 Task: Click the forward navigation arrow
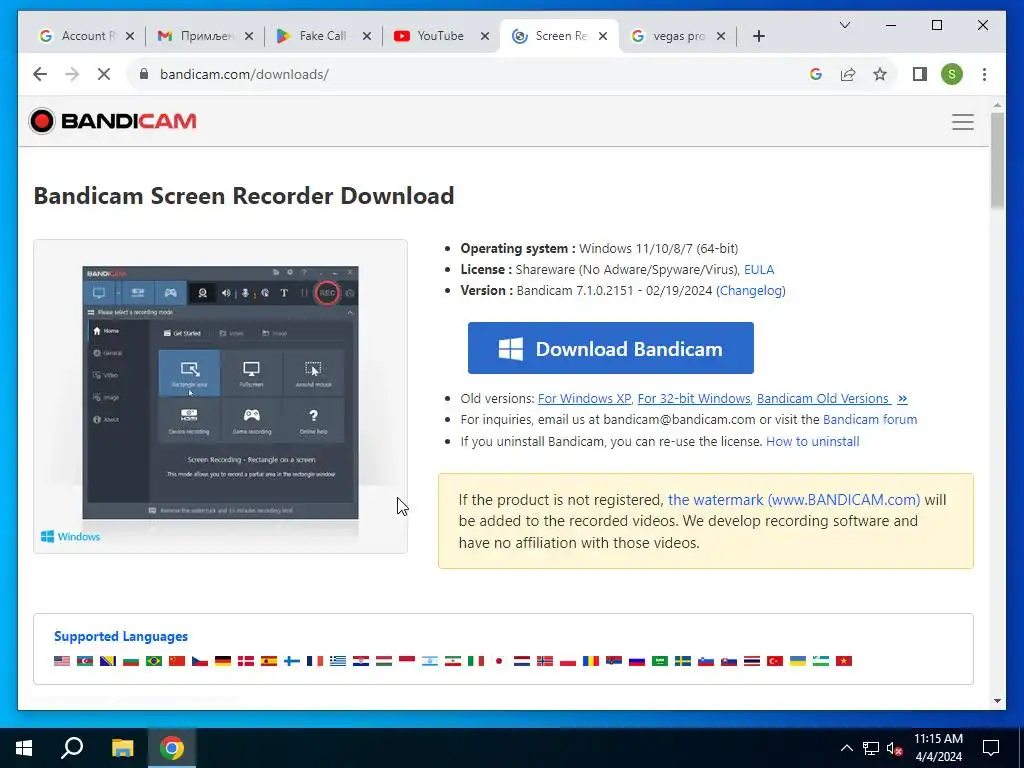[x=72, y=74]
